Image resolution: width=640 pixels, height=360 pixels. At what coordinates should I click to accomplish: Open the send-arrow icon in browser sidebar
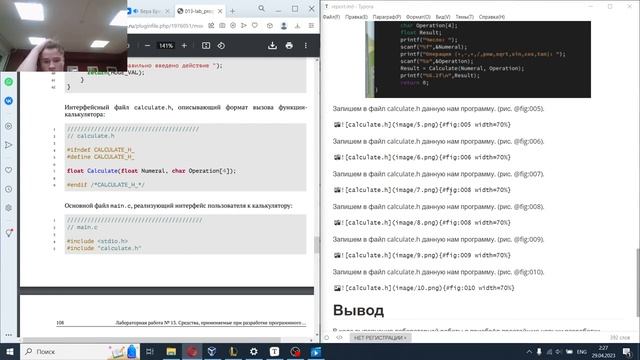(9, 145)
